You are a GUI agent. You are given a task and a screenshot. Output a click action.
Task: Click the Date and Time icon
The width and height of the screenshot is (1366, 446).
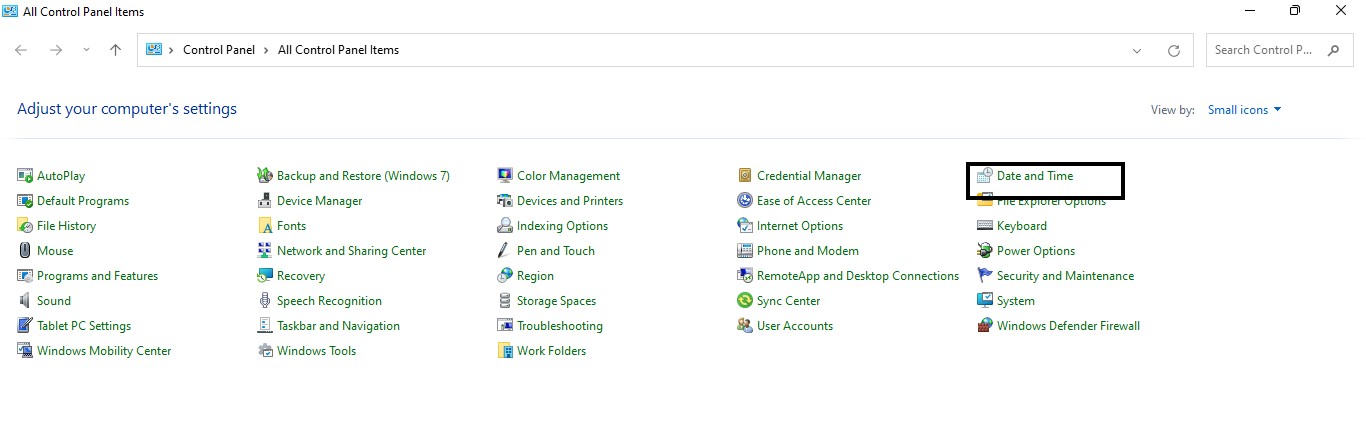985,176
